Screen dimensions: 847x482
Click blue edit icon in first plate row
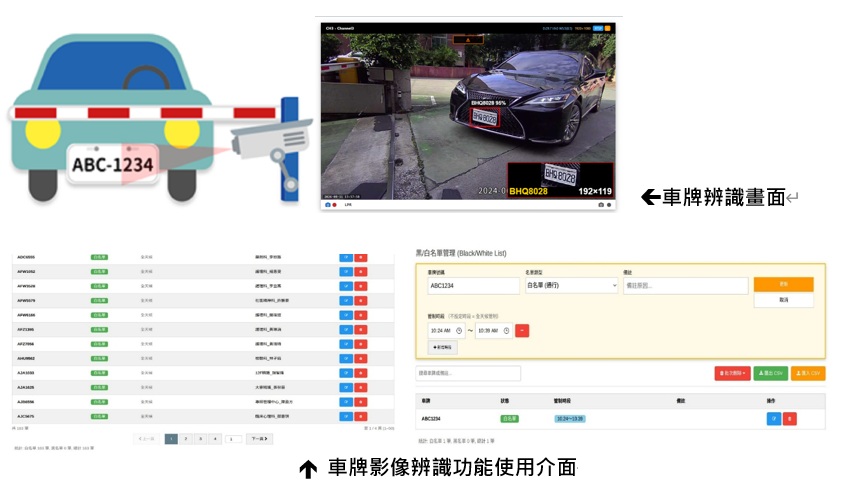(346, 257)
